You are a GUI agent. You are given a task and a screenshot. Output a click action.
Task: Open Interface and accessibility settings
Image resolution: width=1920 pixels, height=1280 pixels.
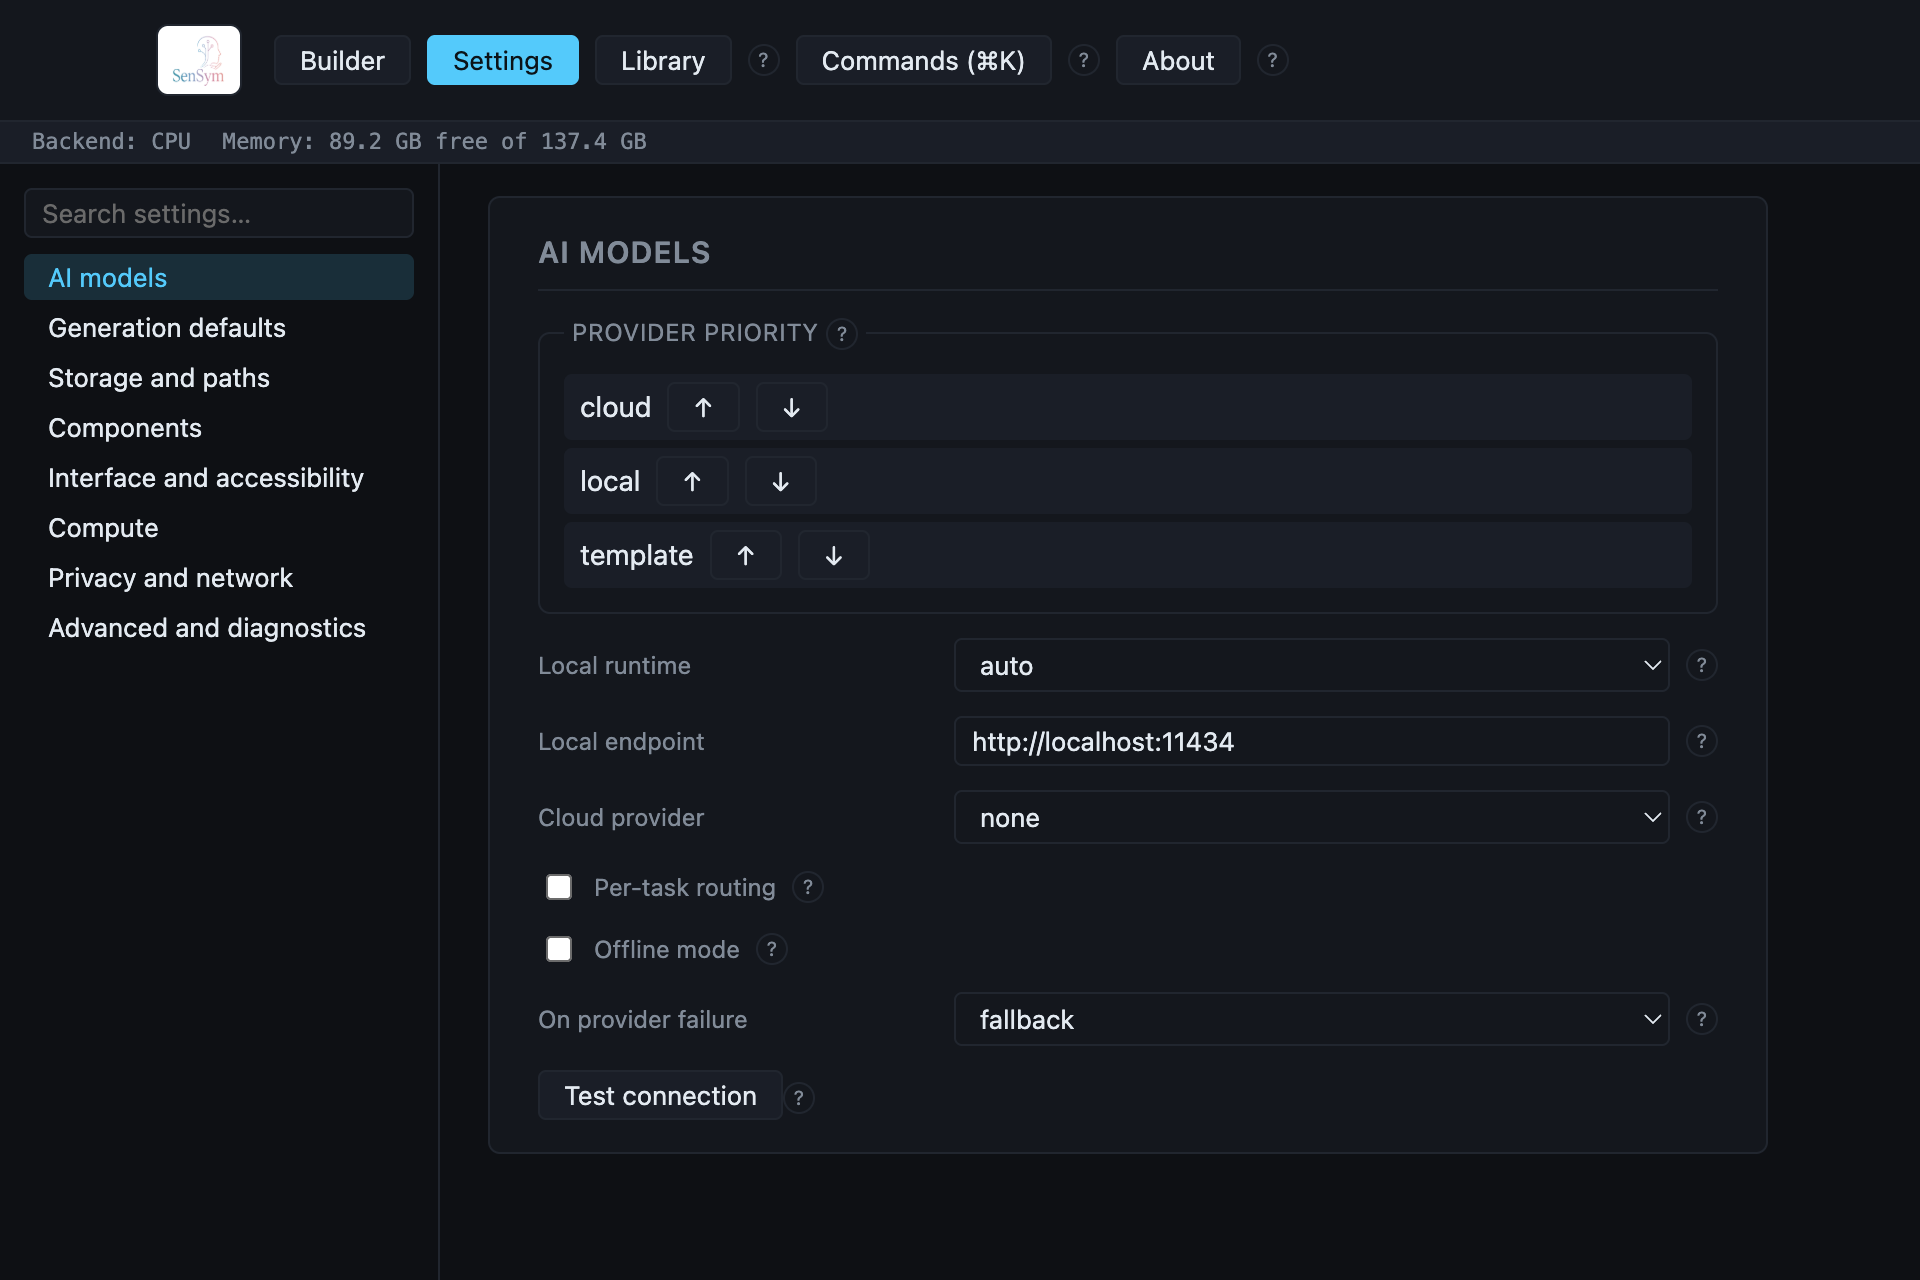tap(219, 477)
